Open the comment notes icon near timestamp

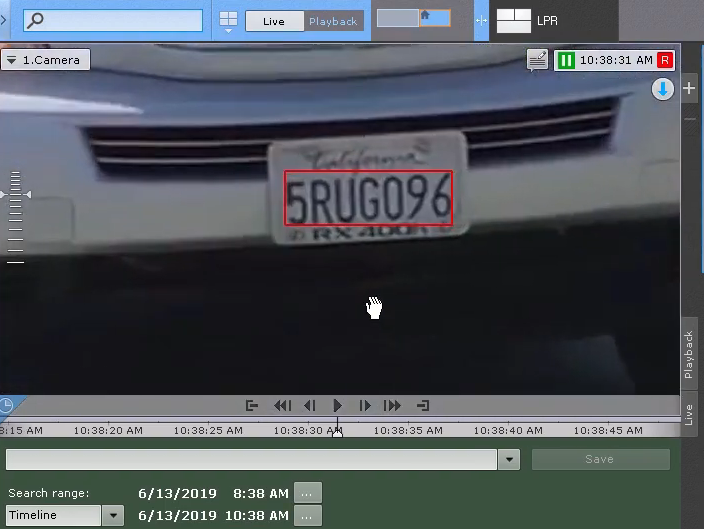click(538, 61)
